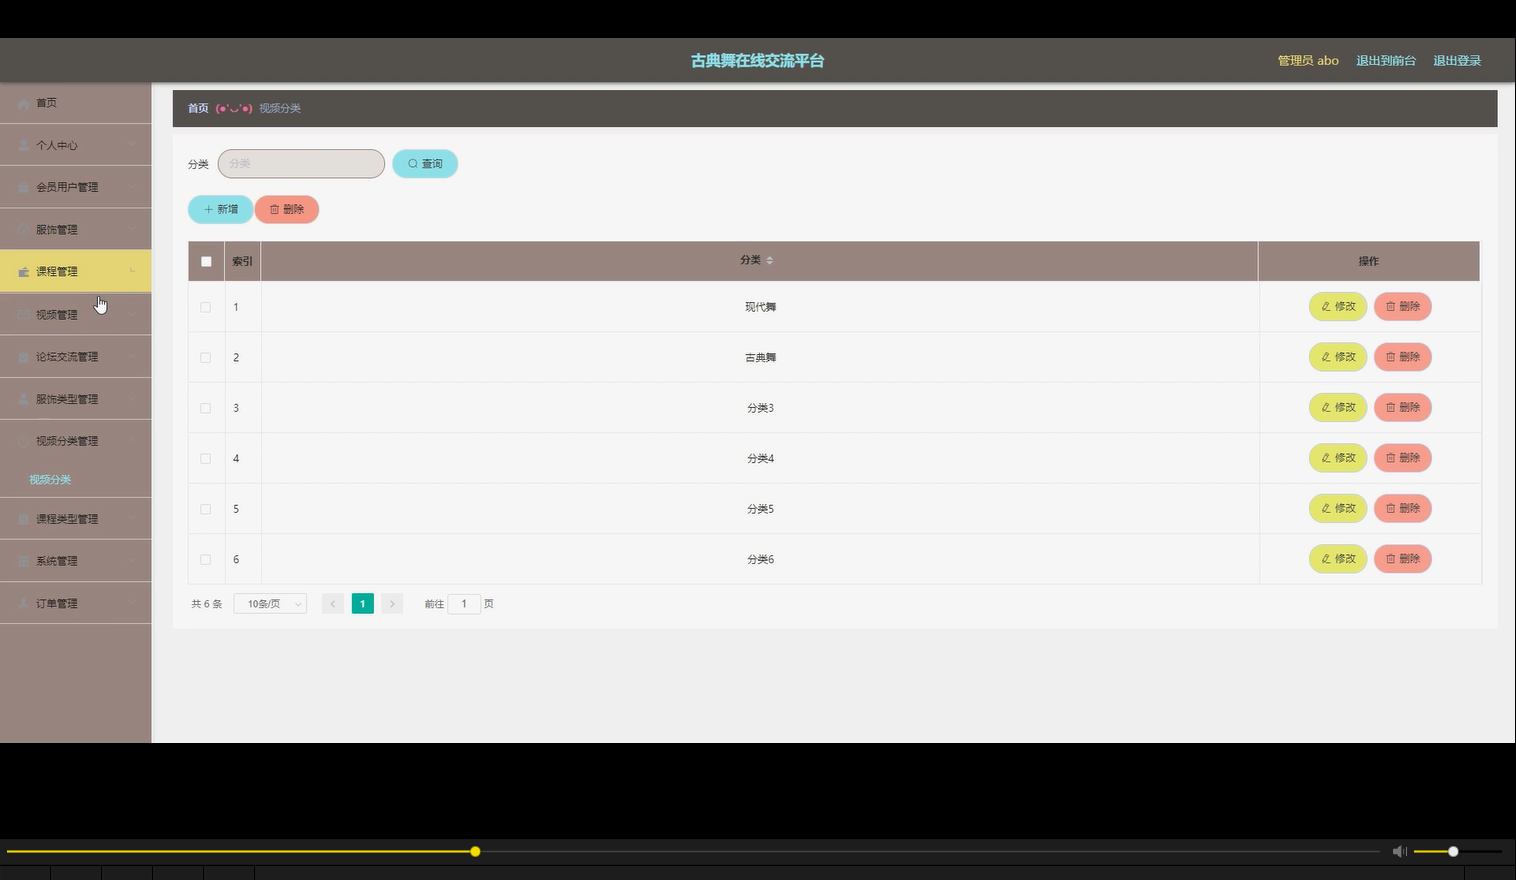Image resolution: width=1516 pixels, height=880 pixels.
Task: Open 视频分类管理 sidebar menu
Action: (75, 441)
